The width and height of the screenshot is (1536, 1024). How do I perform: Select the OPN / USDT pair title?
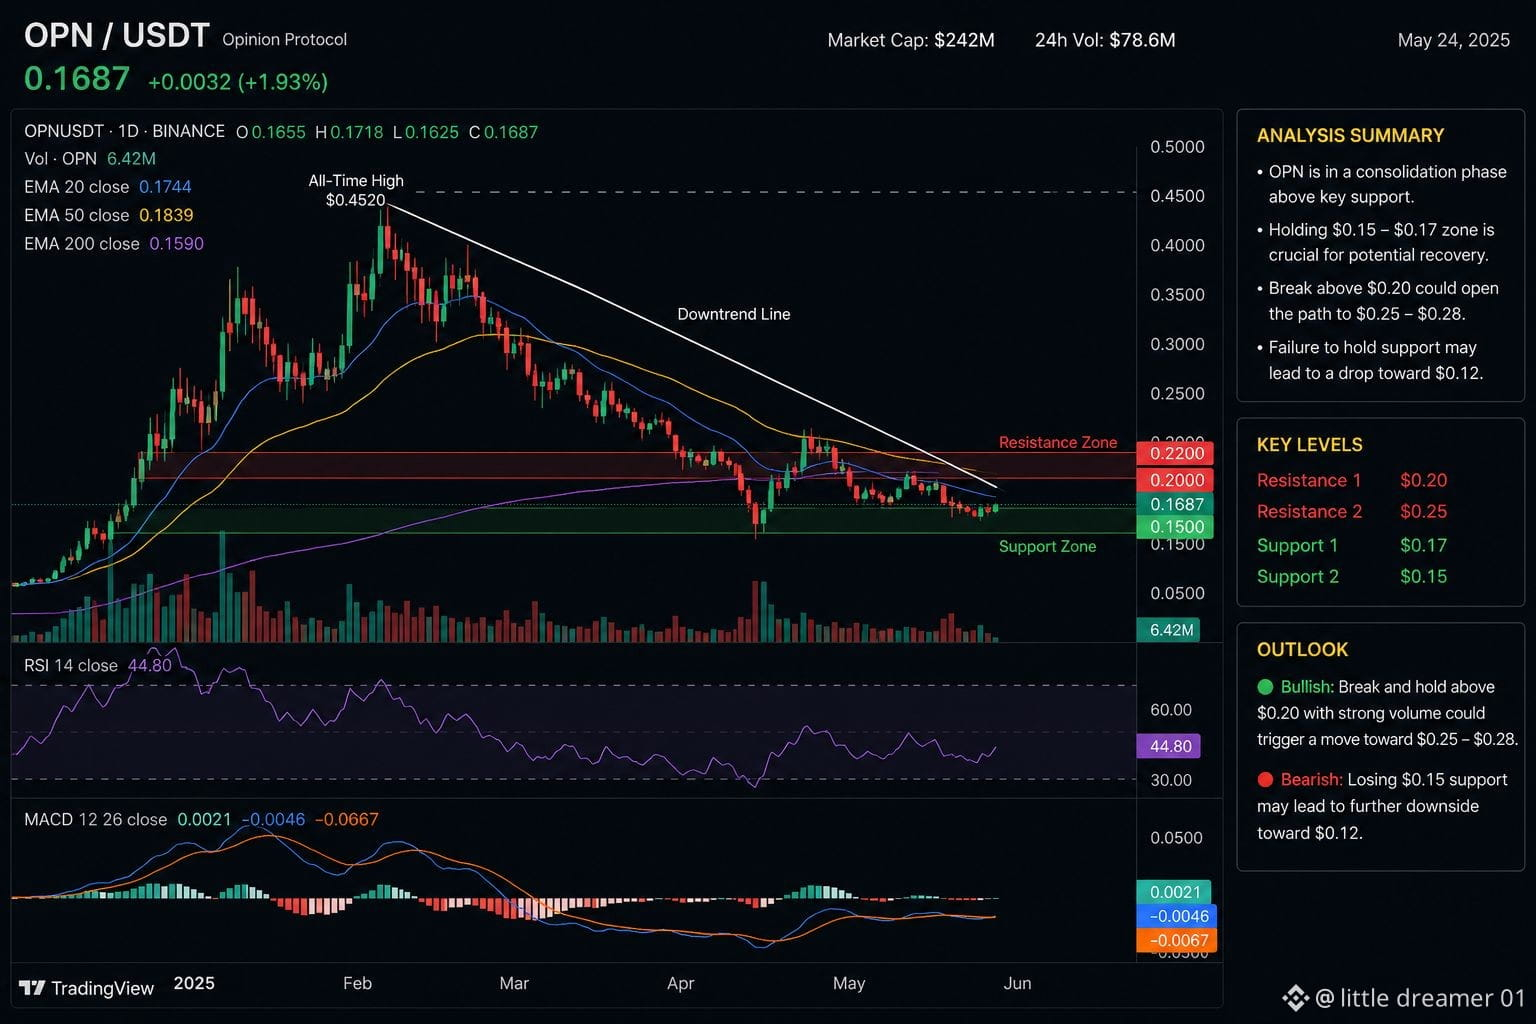(x=116, y=36)
